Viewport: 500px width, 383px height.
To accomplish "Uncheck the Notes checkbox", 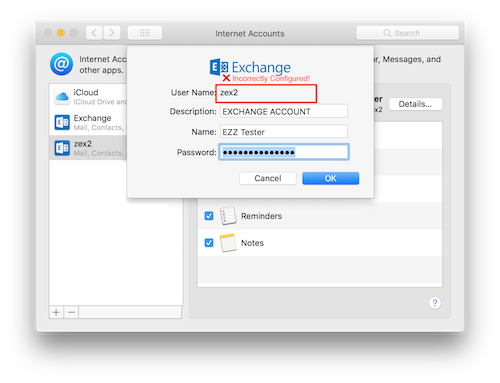I will [209, 243].
